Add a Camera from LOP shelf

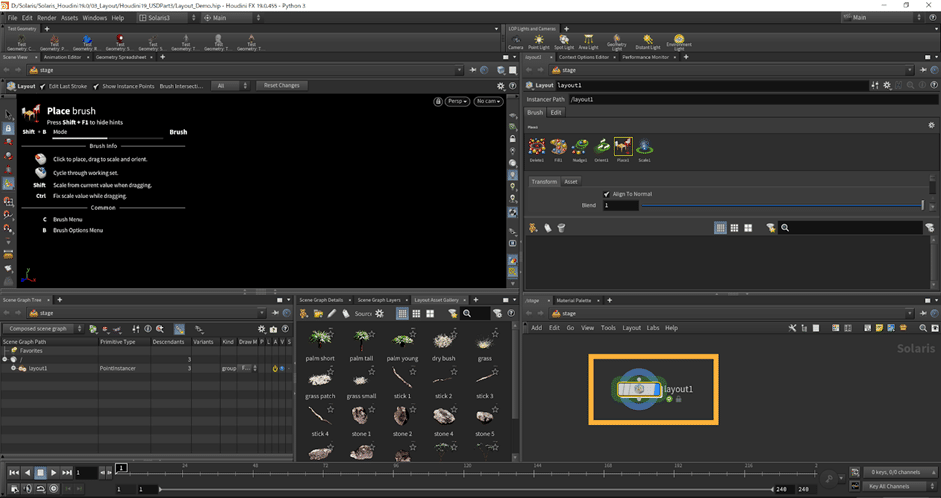click(x=516, y=41)
